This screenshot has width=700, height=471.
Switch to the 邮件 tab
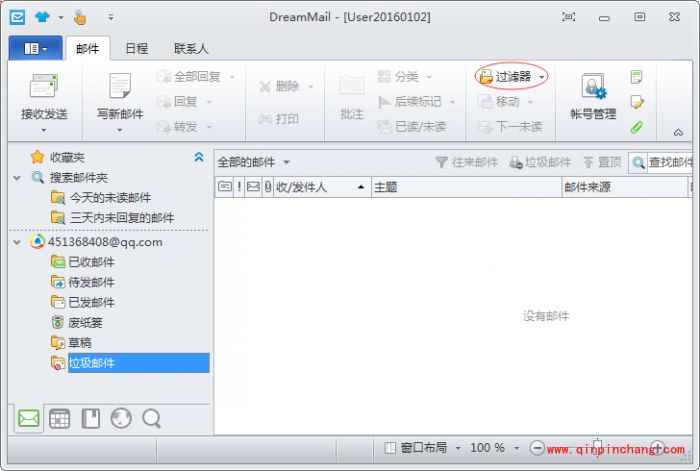tap(88, 48)
